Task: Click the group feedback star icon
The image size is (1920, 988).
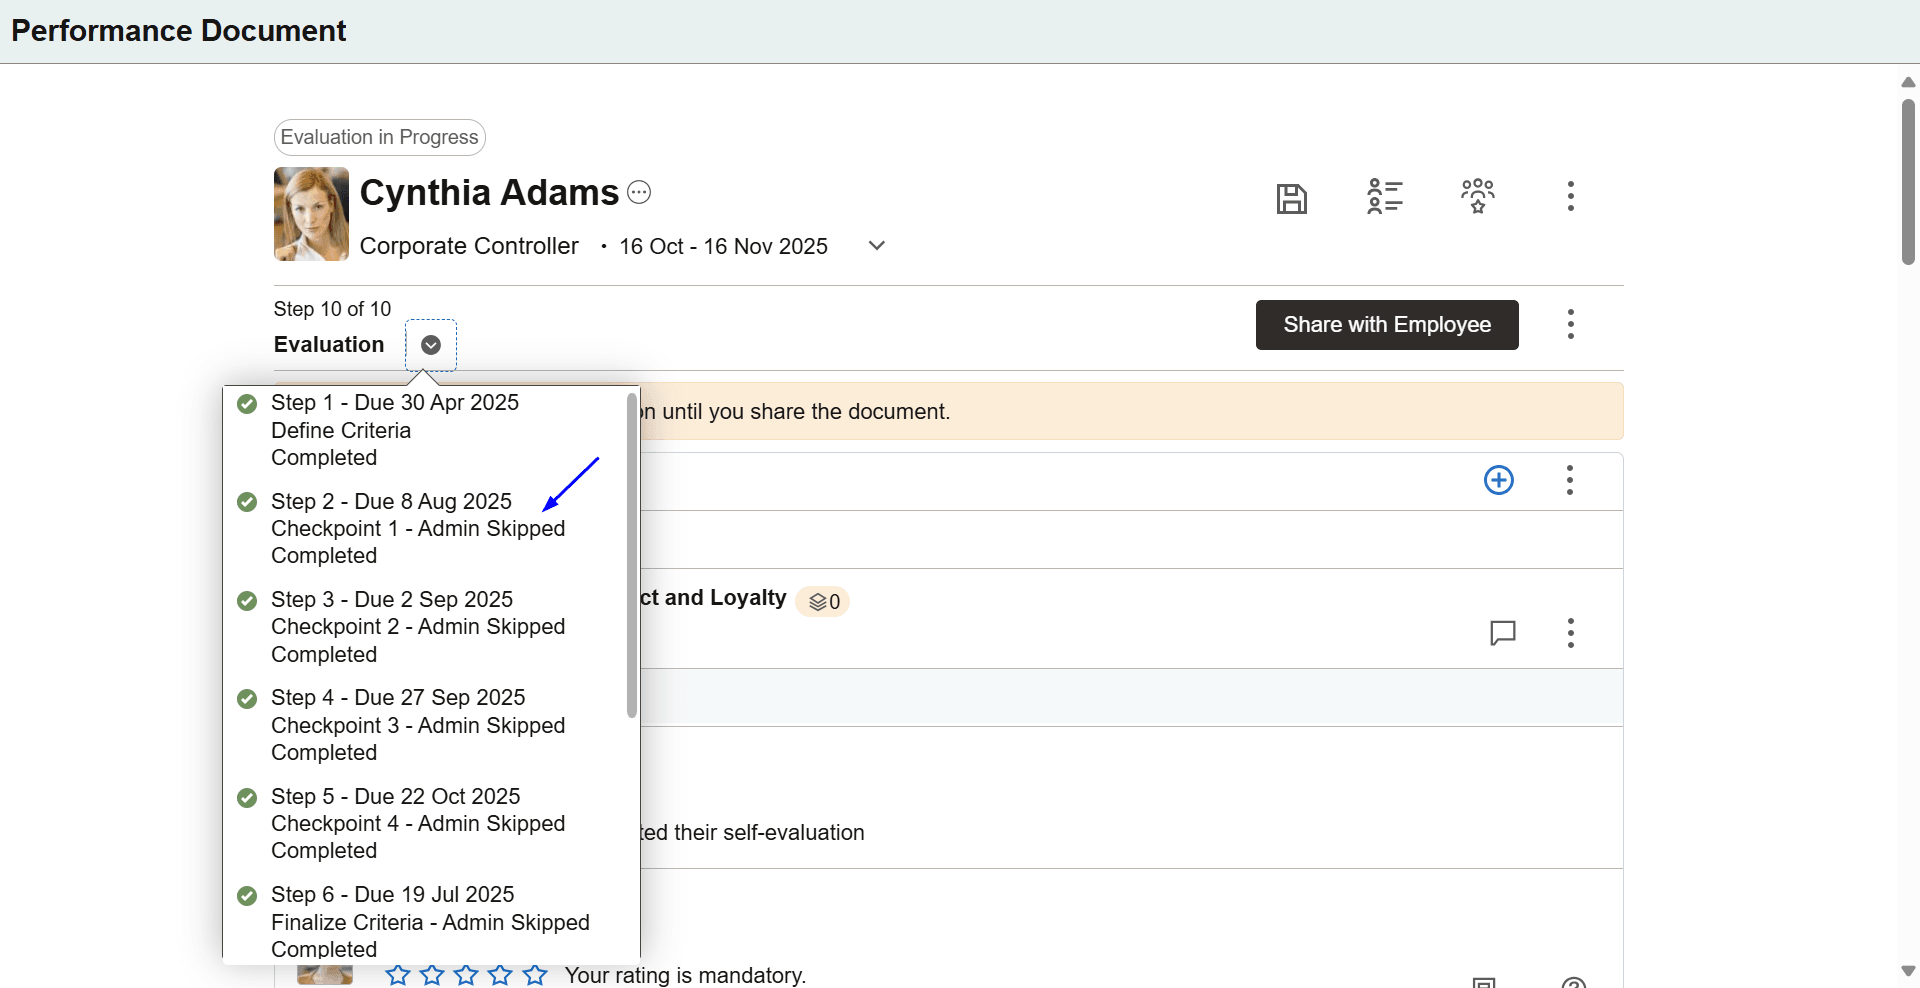Action: (1477, 196)
